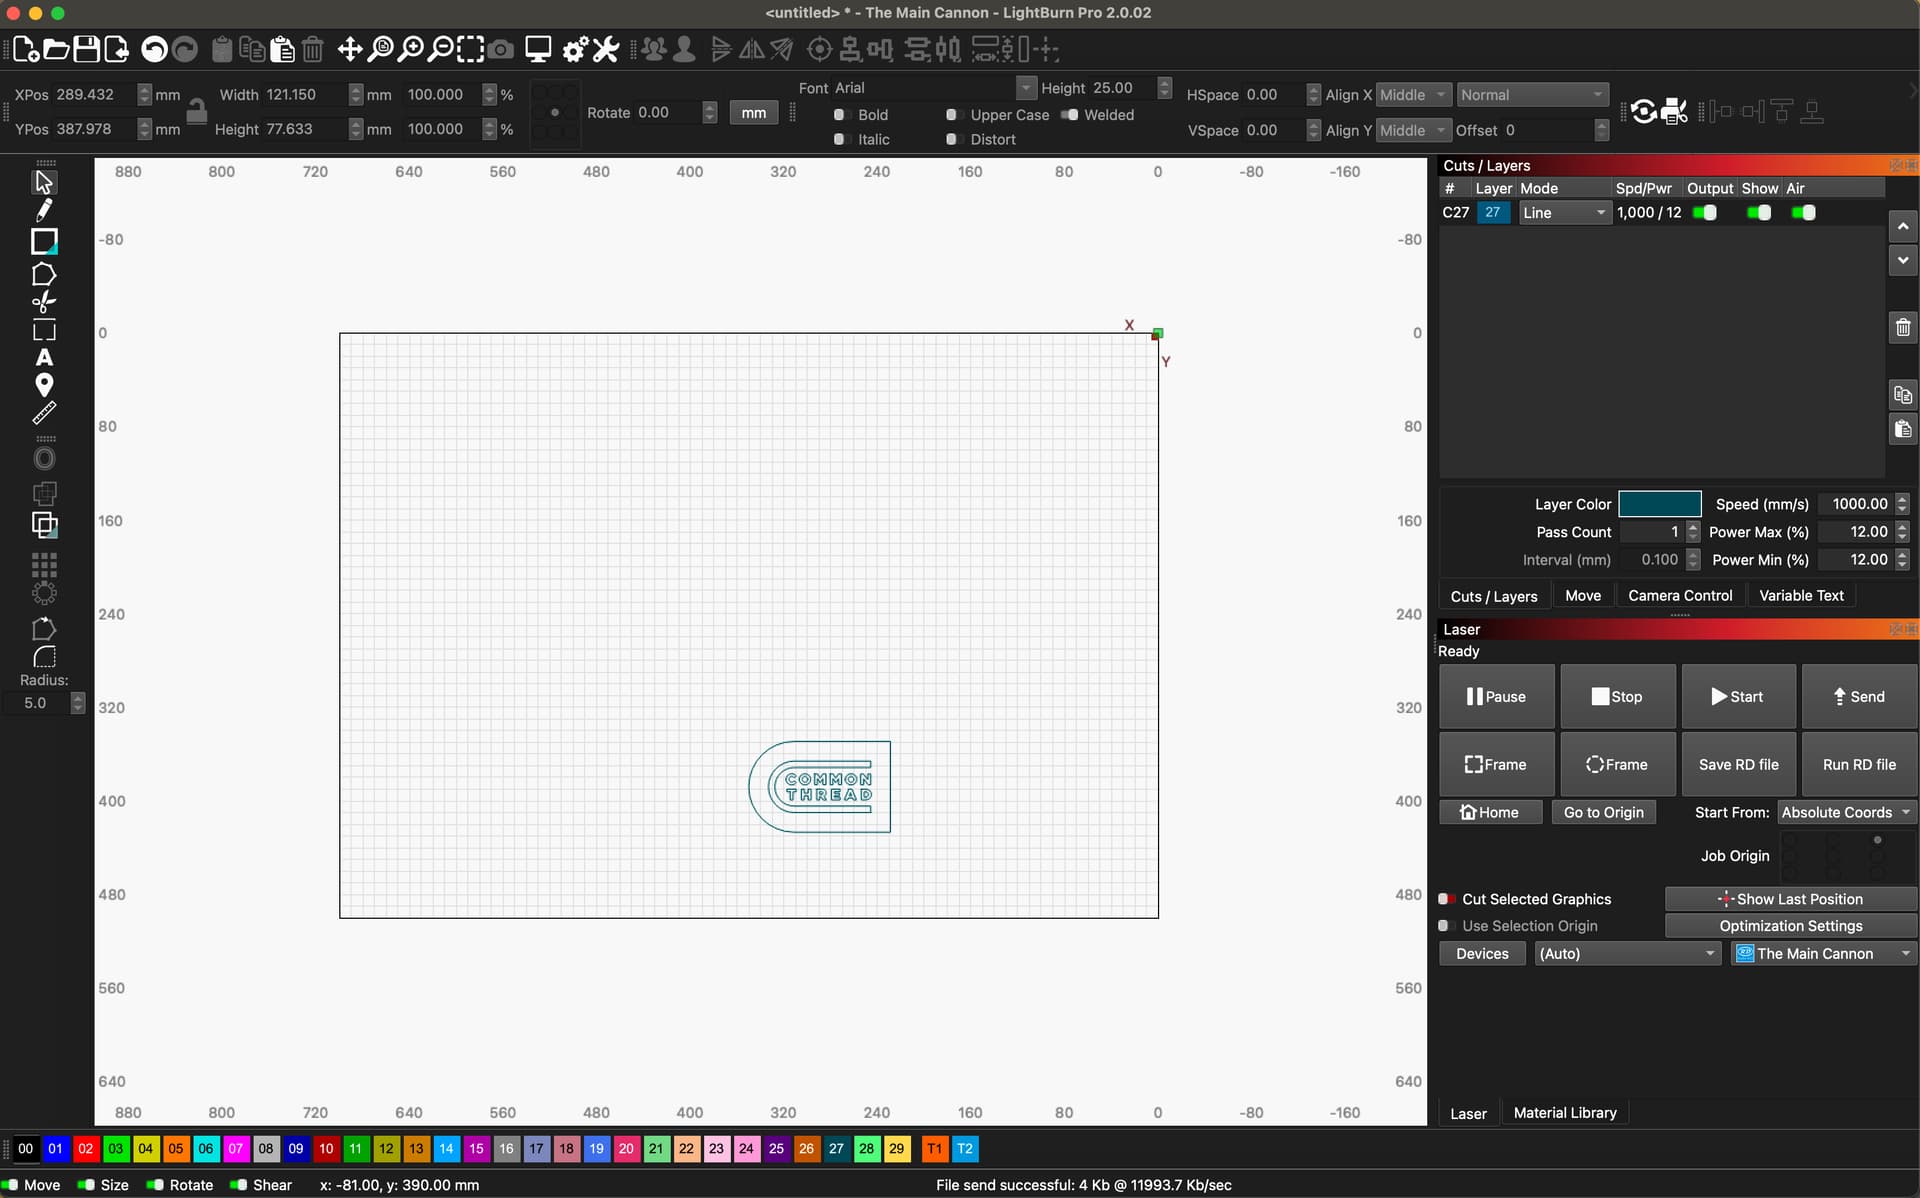Click the Pan/Move view arrows icon
This screenshot has height=1198, width=1920.
click(349, 49)
